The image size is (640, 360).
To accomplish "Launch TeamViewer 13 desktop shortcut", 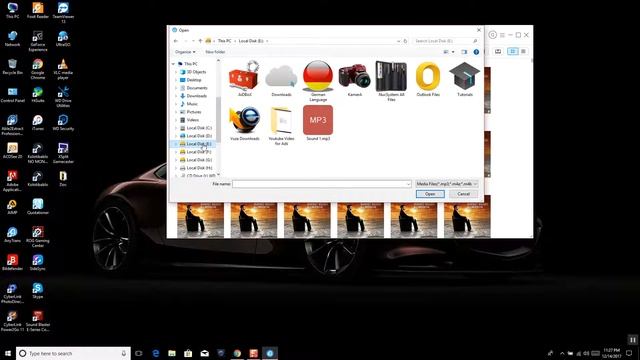I will point(63,13).
